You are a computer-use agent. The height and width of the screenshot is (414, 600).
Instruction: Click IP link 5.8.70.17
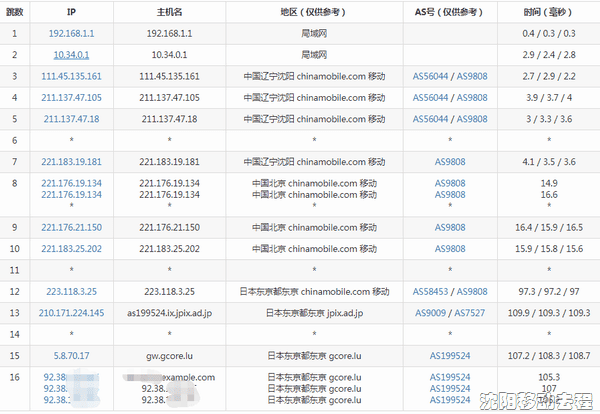(71, 356)
